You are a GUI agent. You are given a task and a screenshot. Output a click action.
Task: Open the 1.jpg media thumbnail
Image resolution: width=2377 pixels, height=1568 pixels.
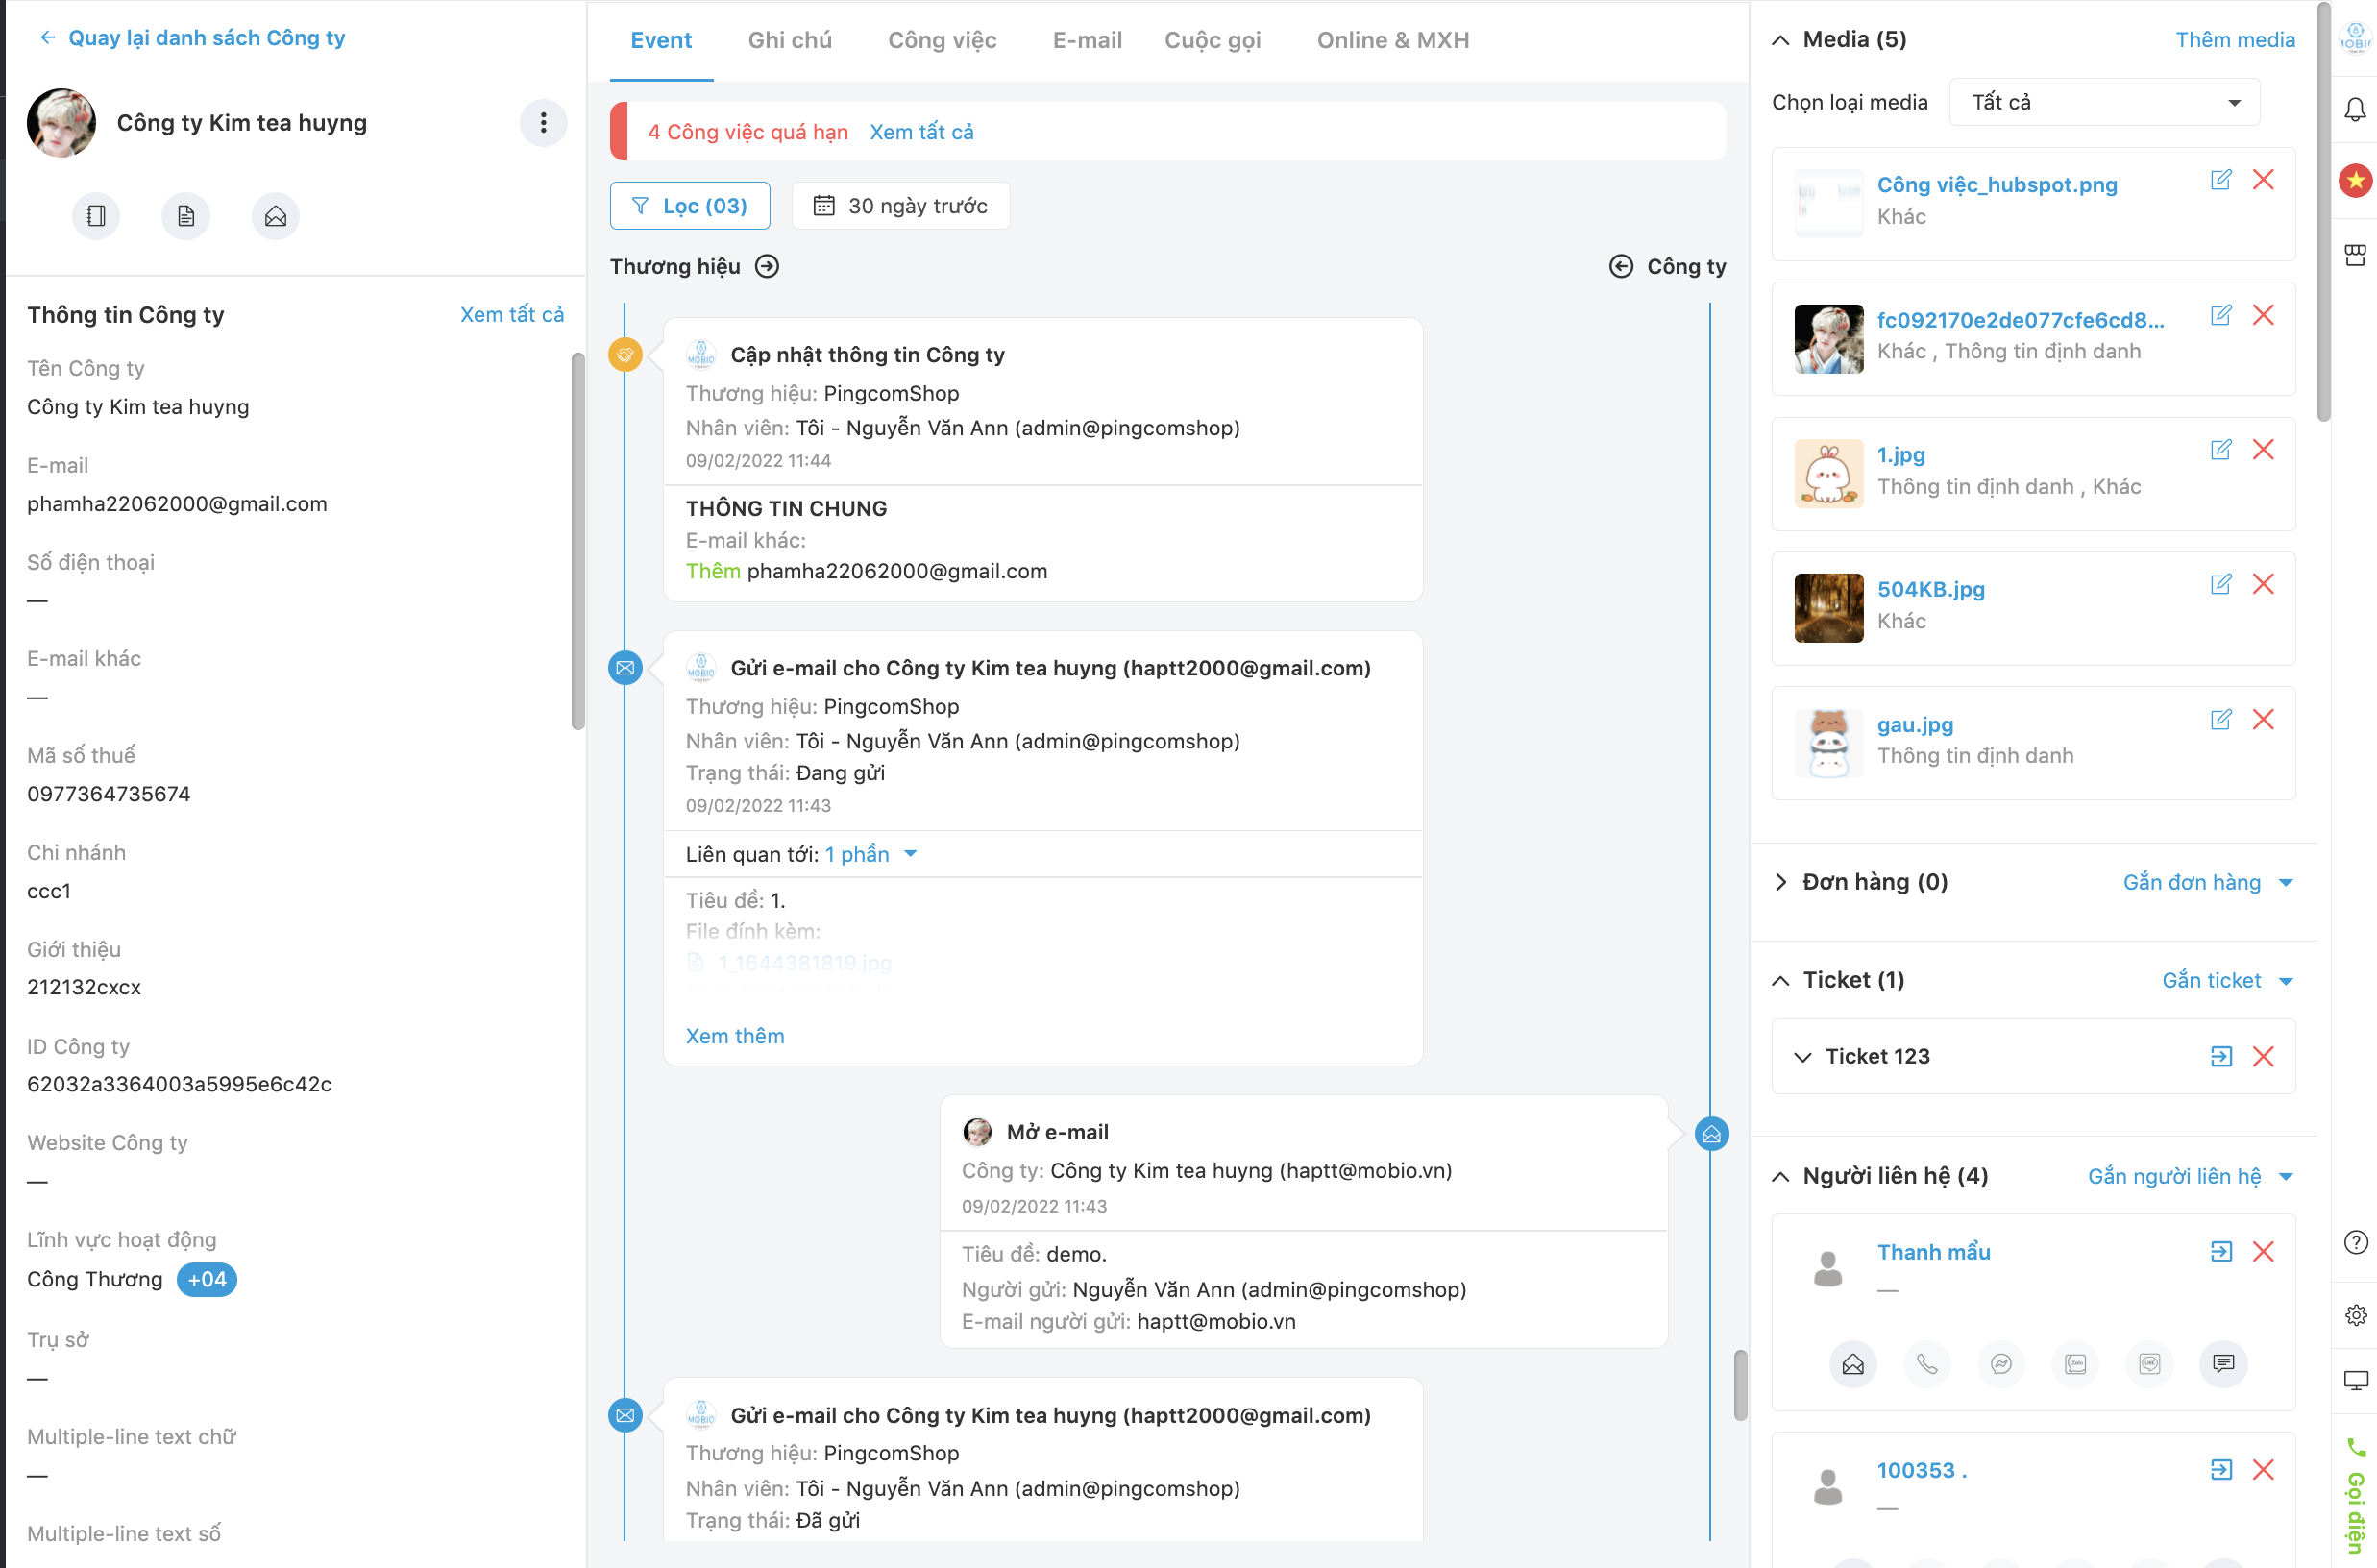[1828, 473]
